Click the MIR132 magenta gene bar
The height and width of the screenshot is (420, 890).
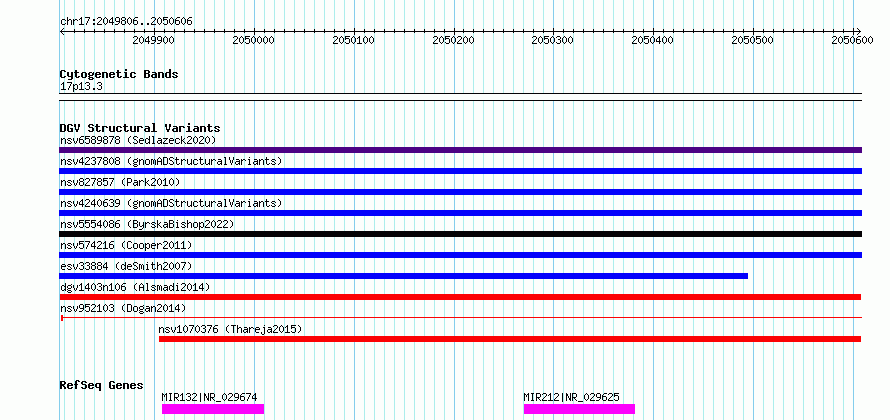(x=213, y=409)
